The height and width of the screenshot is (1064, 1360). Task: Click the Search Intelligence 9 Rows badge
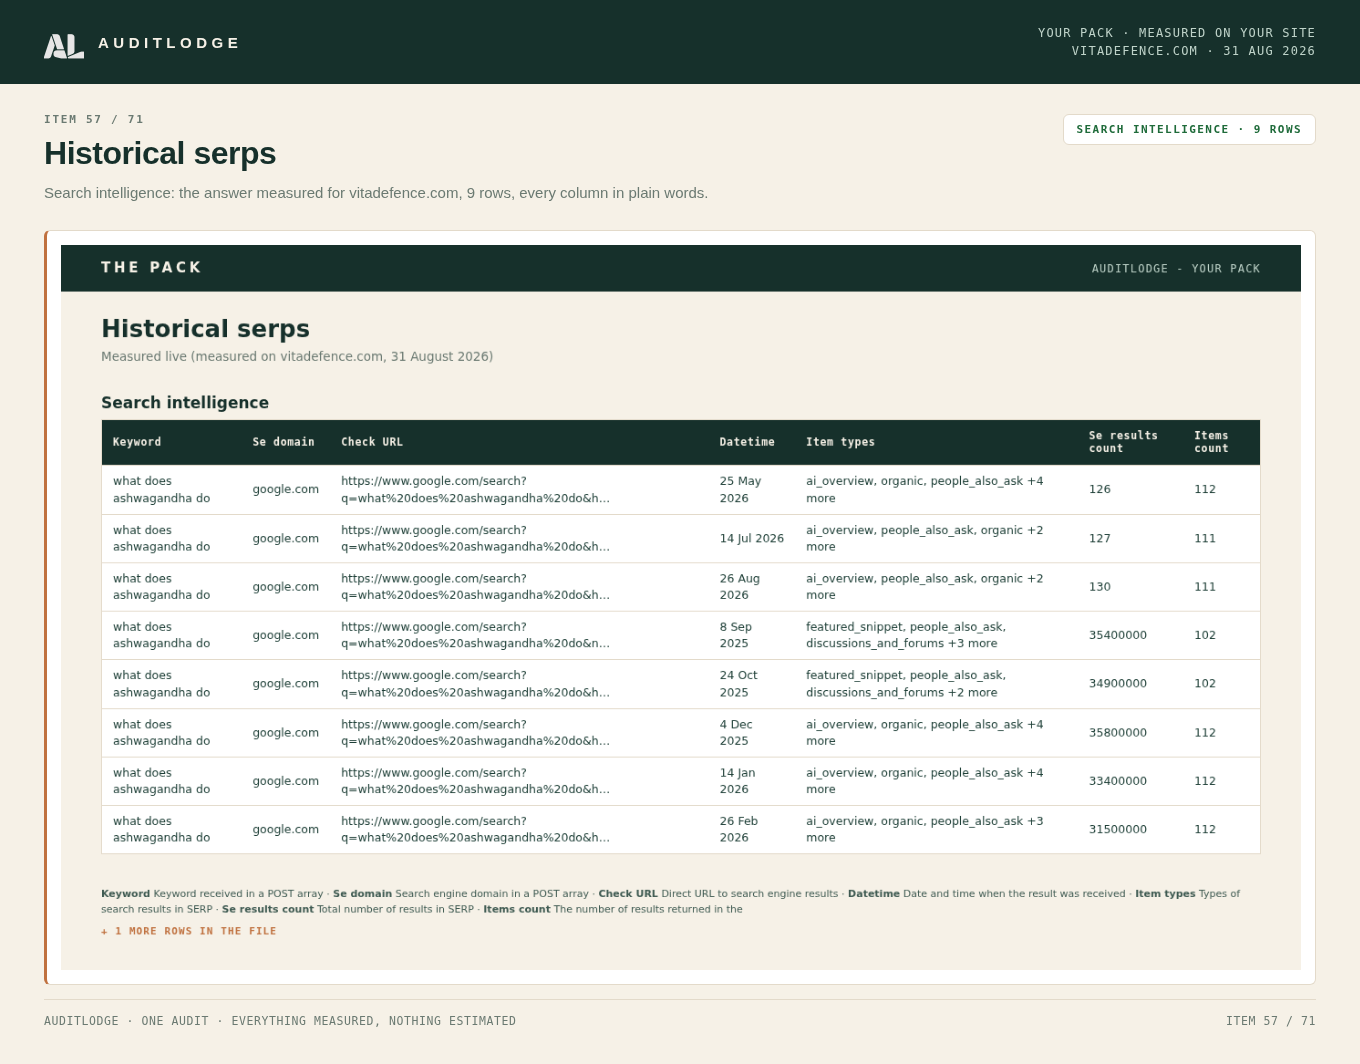click(1189, 129)
